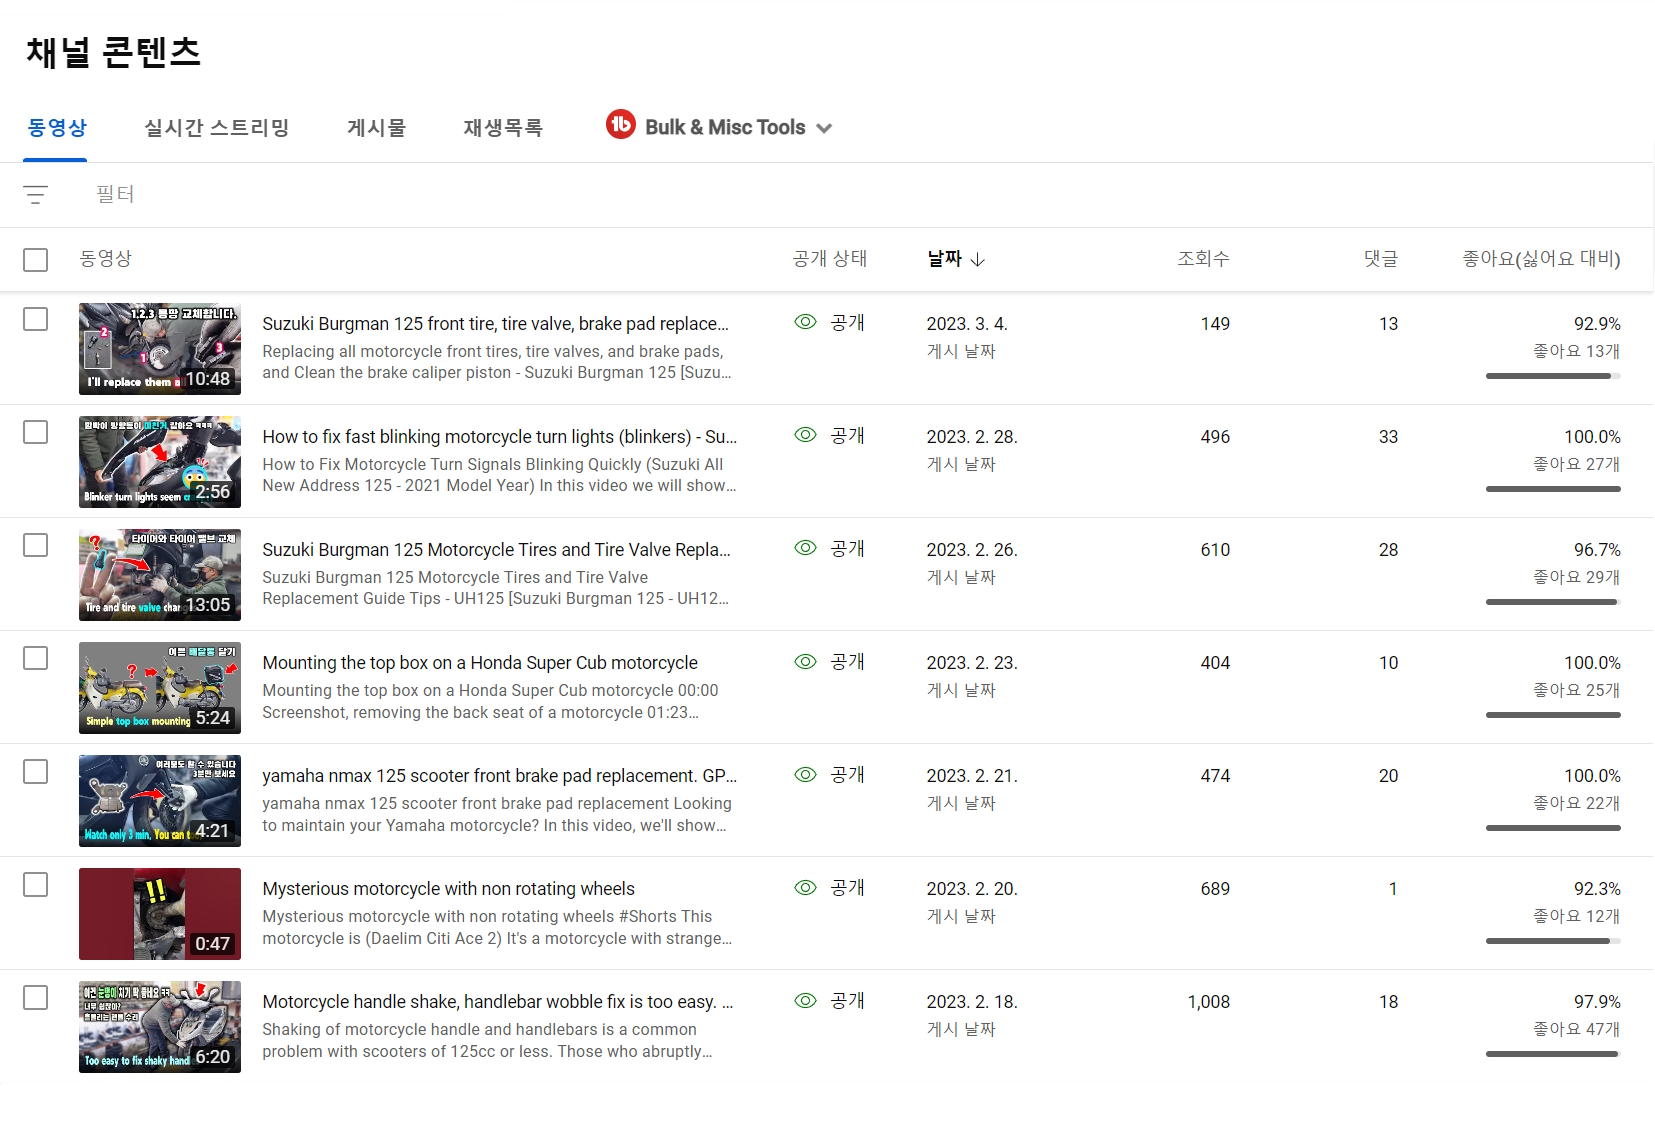
Task: Click the 33 comments count
Action: 1388,437
